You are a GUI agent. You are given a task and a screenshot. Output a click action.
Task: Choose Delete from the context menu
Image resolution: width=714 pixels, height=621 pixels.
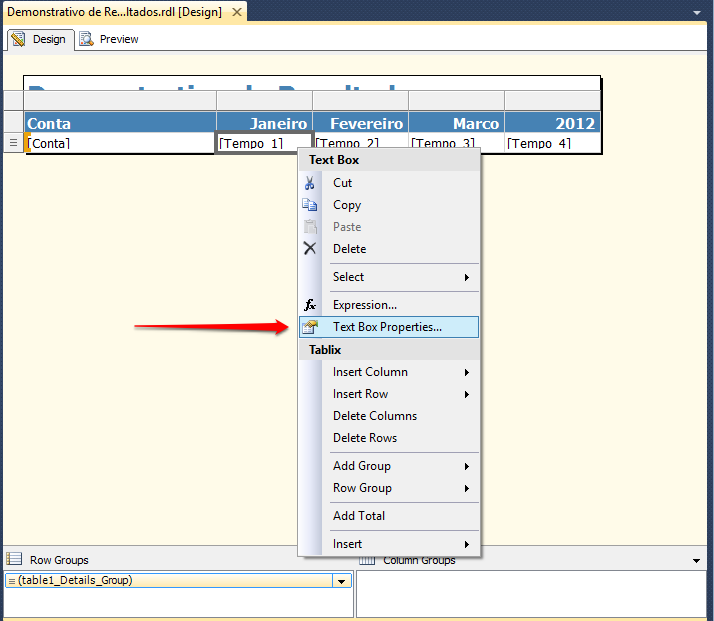click(x=389, y=249)
